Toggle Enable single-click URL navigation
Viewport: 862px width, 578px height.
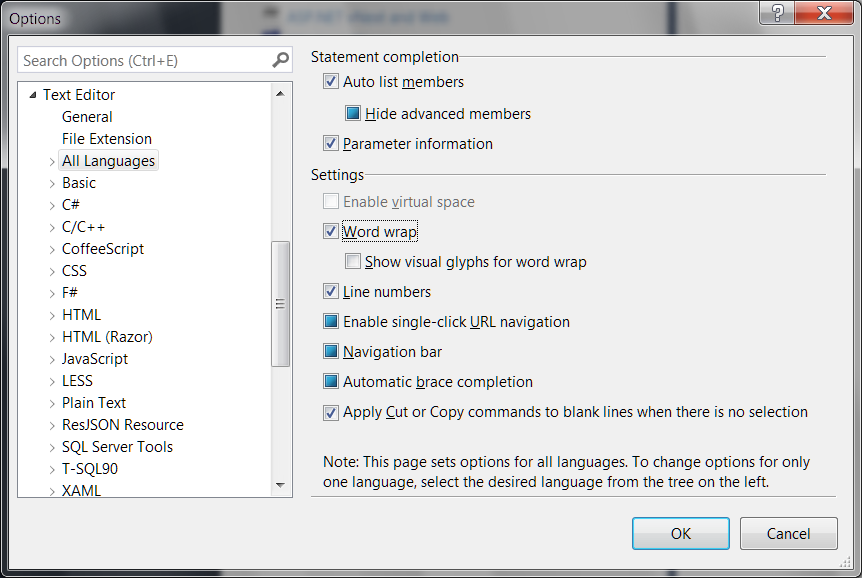[x=331, y=322]
